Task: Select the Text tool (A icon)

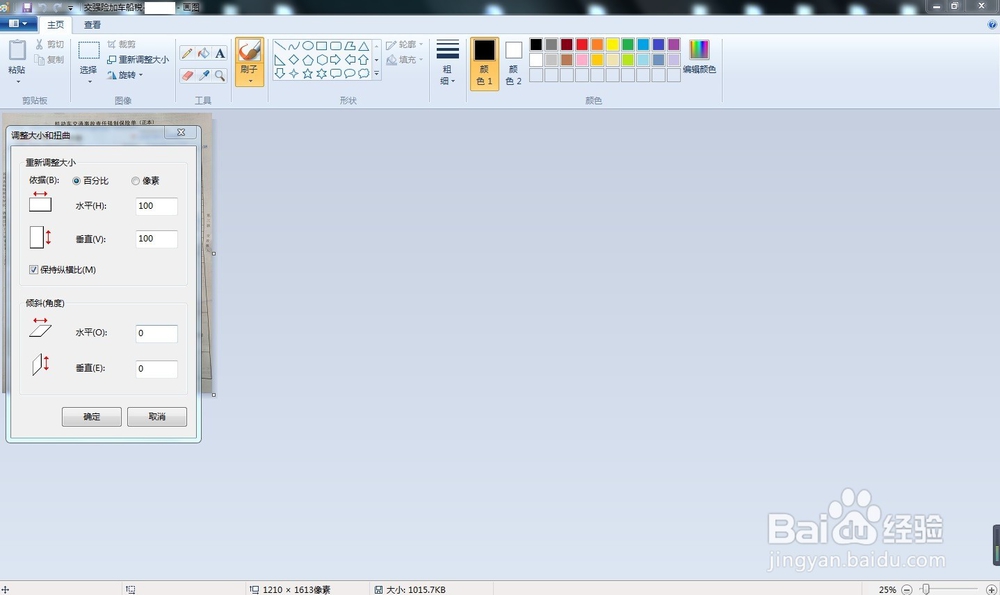Action: [220, 54]
